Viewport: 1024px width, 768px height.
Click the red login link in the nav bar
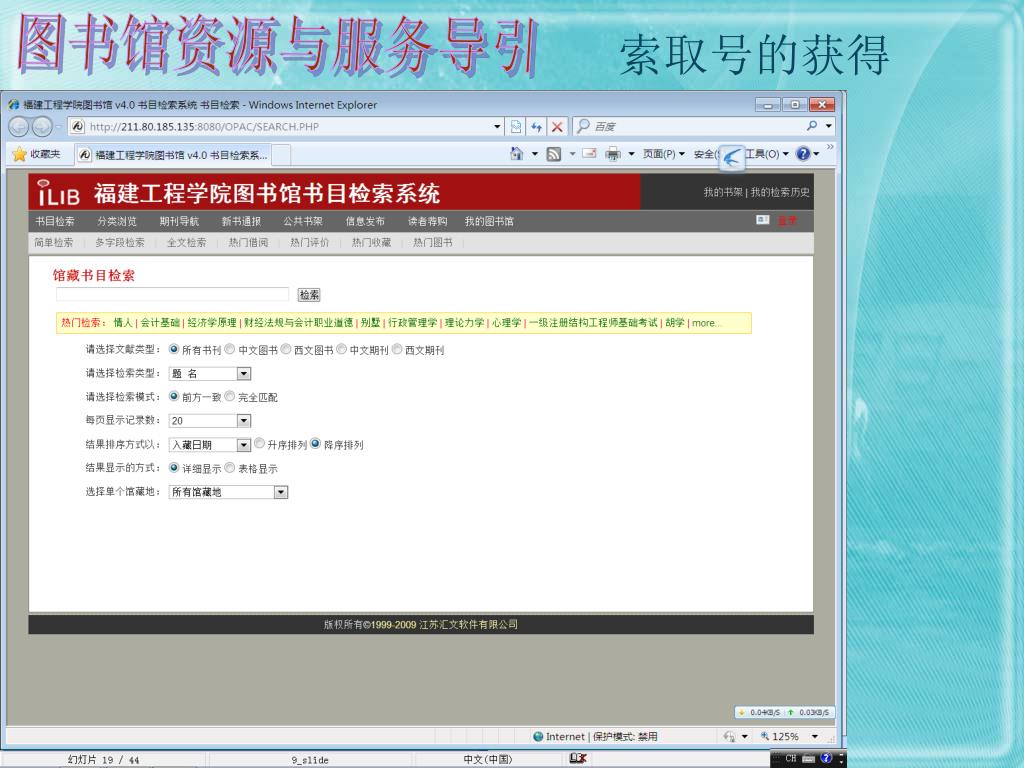(x=787, y=220)
